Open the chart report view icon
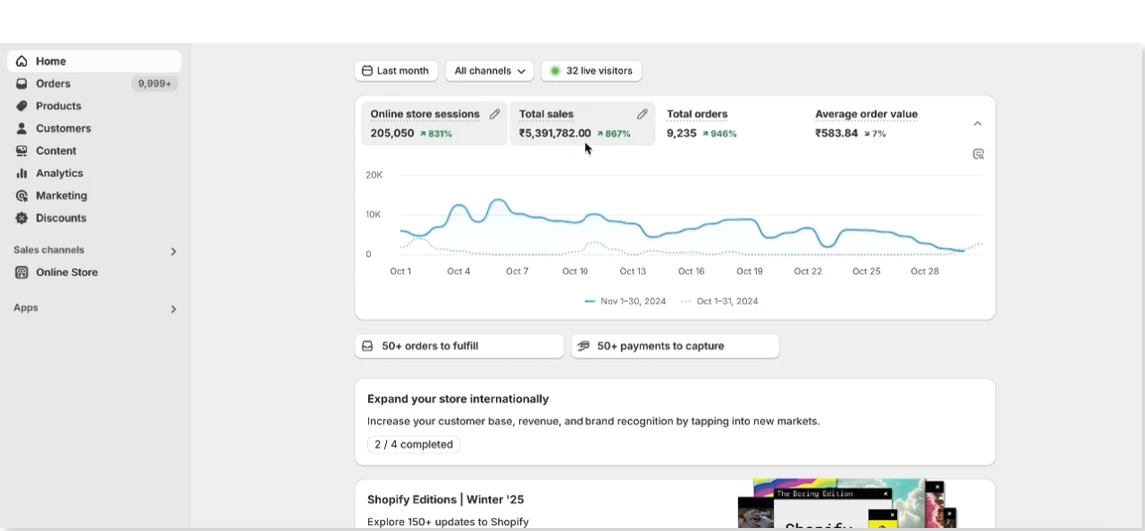1145x531 pixels. [979, 154]
